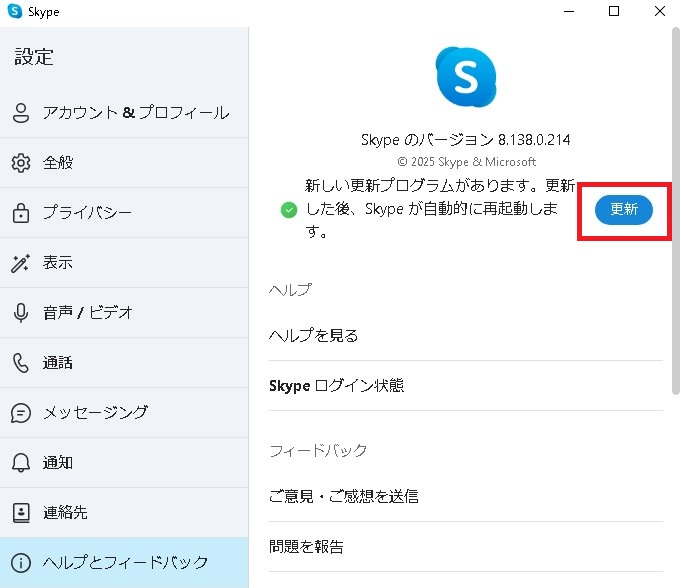The image size is (681, 588).
Task: Click the ヘルプ section header
Action: pyautogui.click(x=290, y=290)
